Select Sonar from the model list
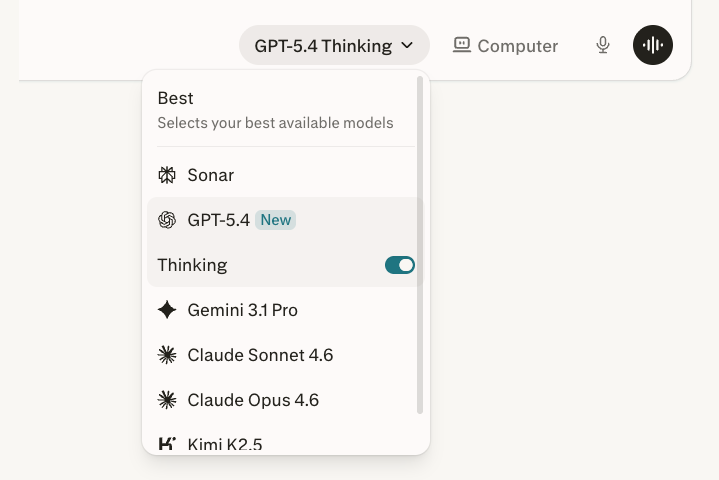This screenshot has height=480, width=719. click(211, 175)
